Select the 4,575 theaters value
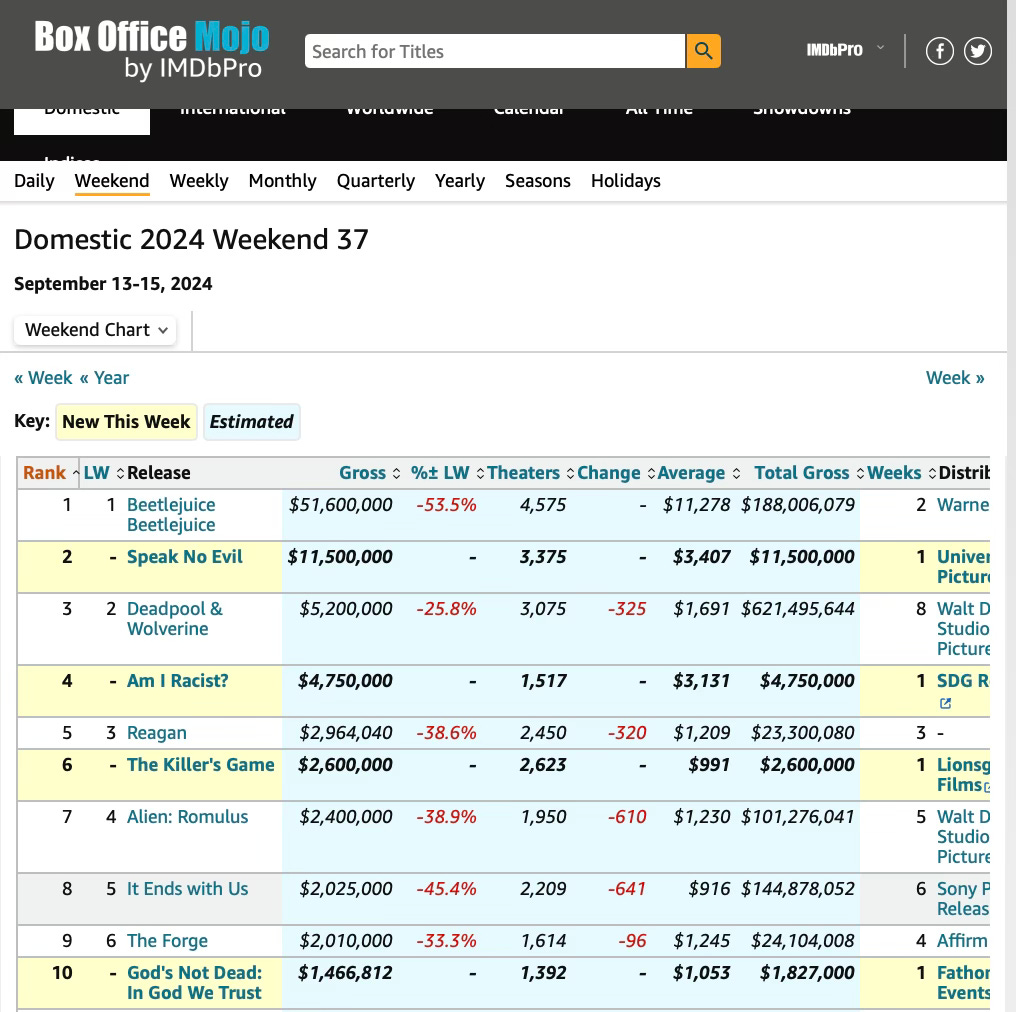This screenshot has width=1016, height=1012. click(543, 505)
